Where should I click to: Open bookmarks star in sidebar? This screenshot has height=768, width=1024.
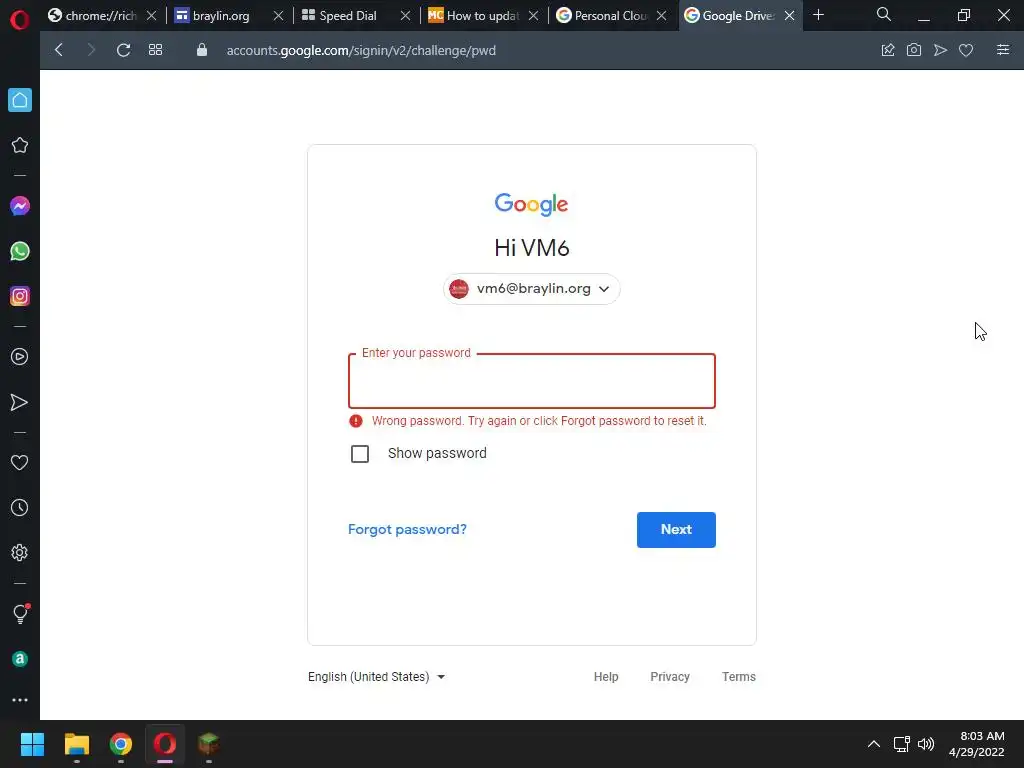pyautogui.click(x=20, y=145)
